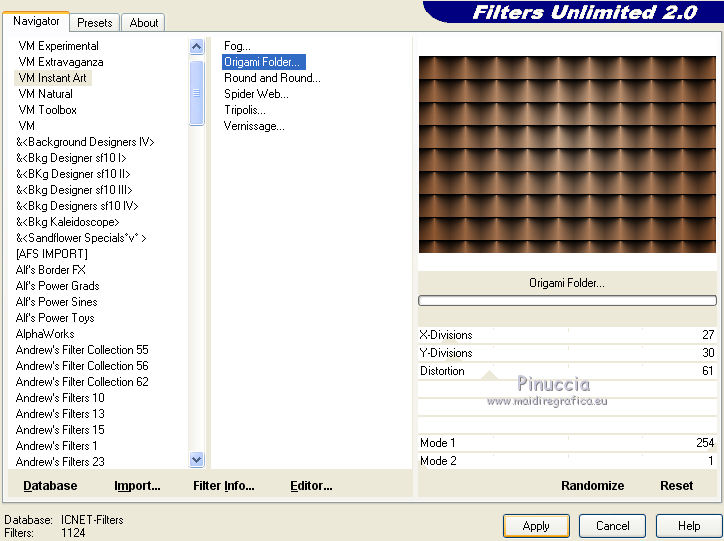Open the About tab
The width and height of the screenshot is (724, 541).
coord(144,23)
